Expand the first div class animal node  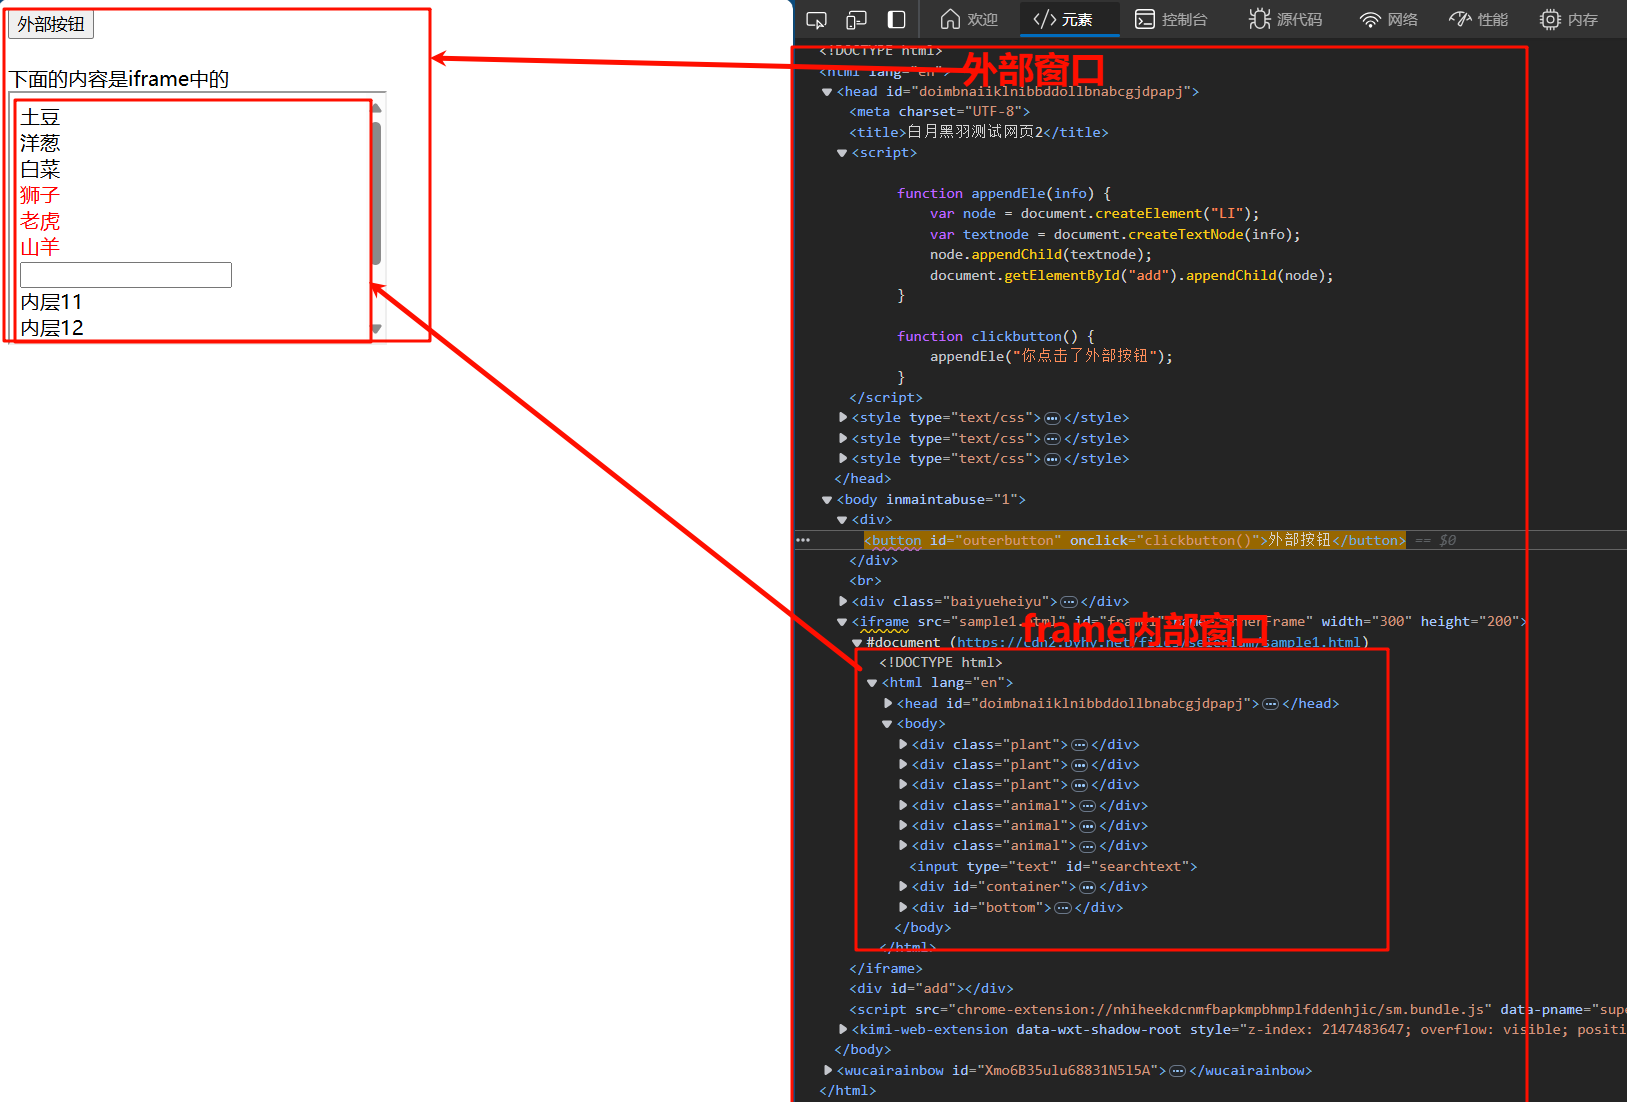tap(903, 806)
